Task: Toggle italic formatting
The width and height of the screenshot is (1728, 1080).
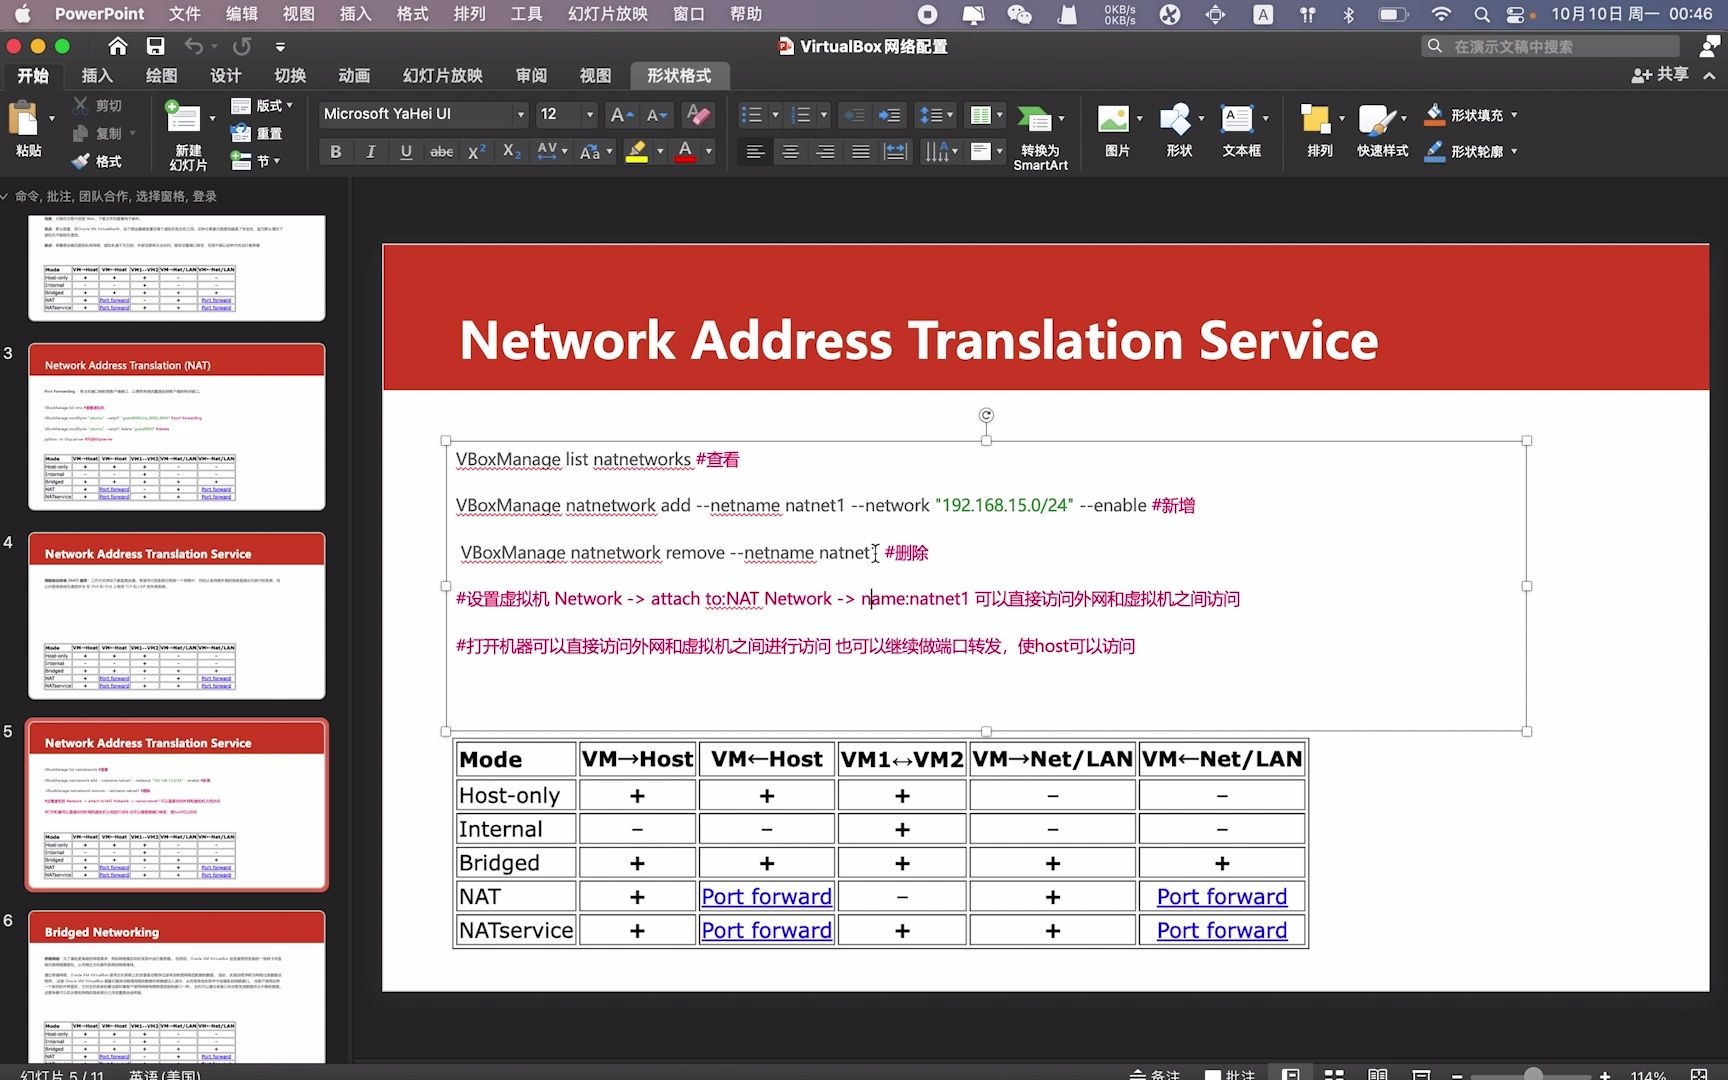Action: click(370, 151)
